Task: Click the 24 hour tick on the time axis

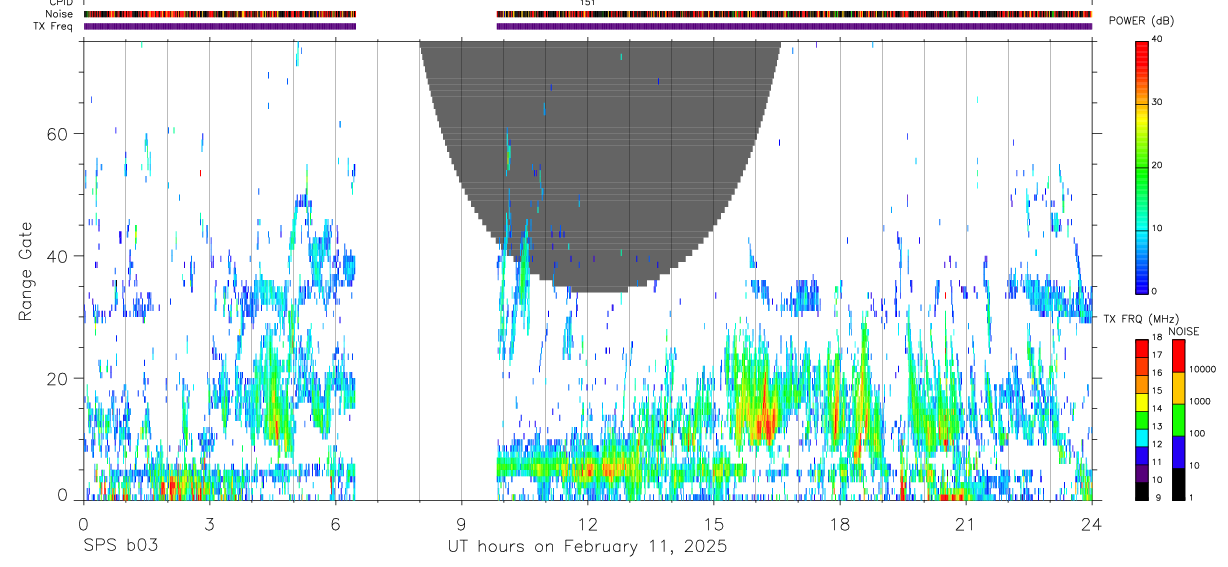Action: [x=1091, y=524]
